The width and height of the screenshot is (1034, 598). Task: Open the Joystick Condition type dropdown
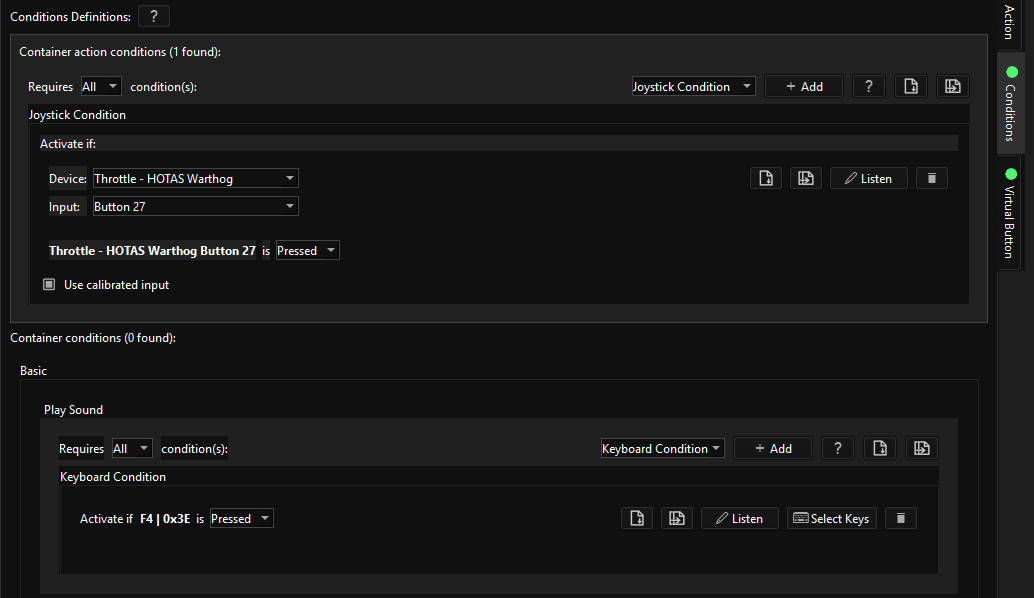[693, 86]
